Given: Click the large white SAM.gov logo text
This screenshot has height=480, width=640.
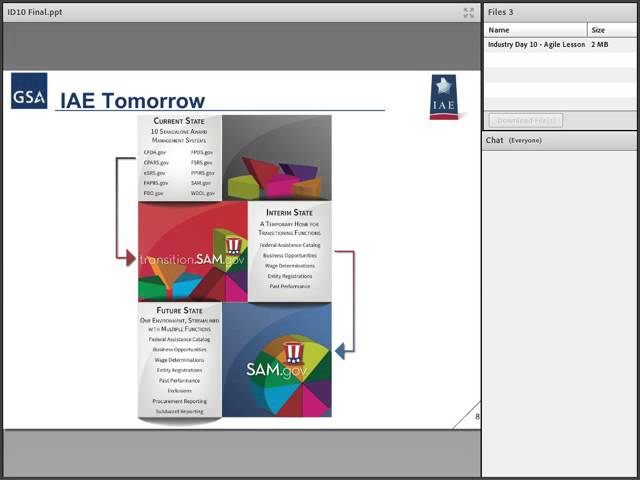Looking at the screenshot, I should tap(276, 369).
